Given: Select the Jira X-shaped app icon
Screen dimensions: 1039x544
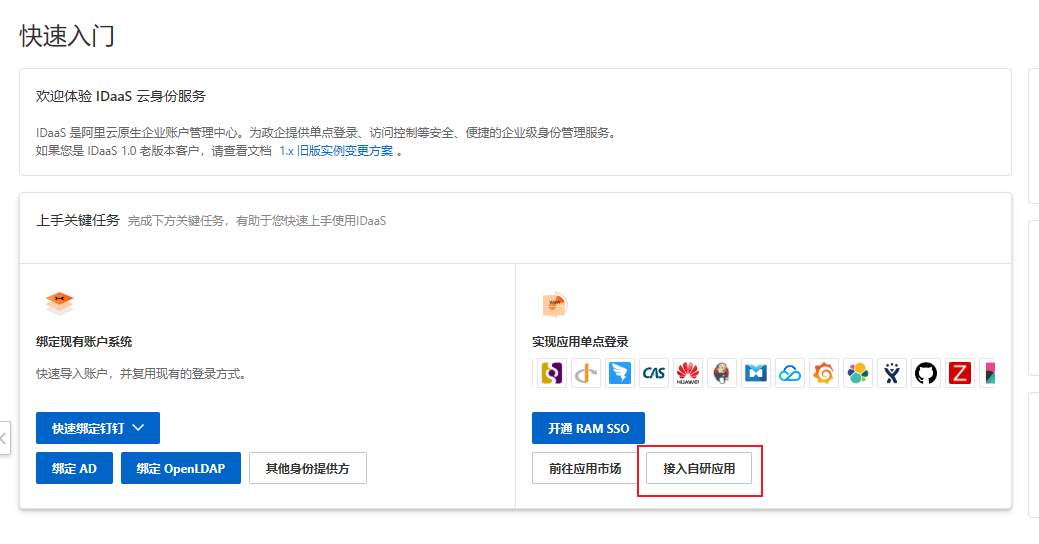Looking at the screenshot, I should 892,373.
